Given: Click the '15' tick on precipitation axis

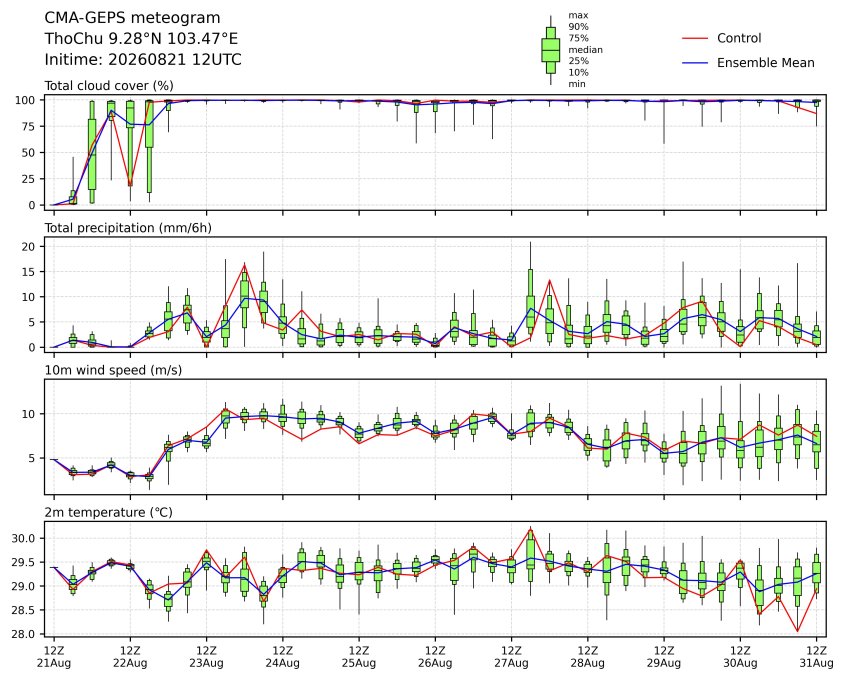Looking at the screenshot, I should [28, 272].
